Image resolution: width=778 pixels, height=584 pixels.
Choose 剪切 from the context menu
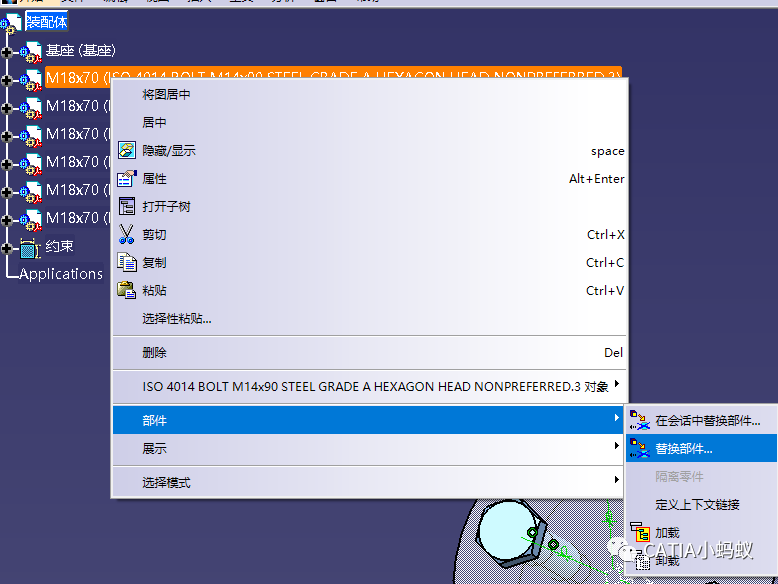(370, 234)
